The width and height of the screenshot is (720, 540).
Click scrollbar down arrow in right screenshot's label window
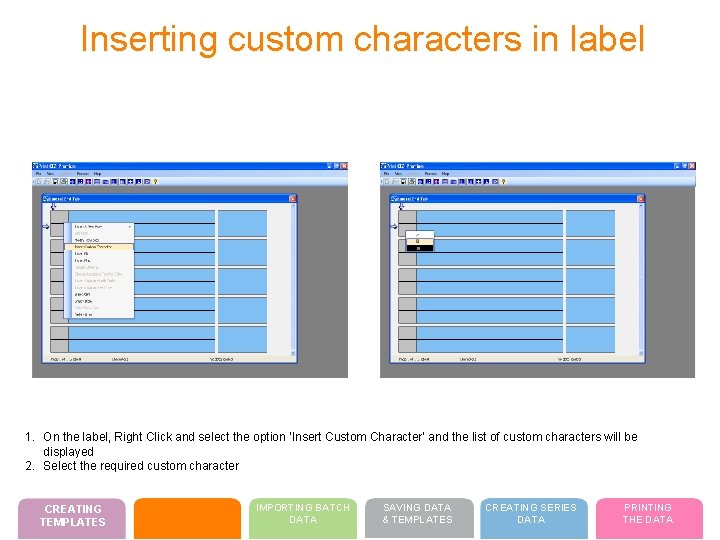coord(641,354)
